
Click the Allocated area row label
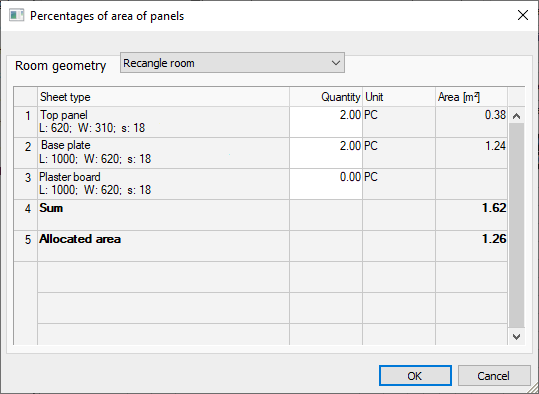tap(80, 239)
